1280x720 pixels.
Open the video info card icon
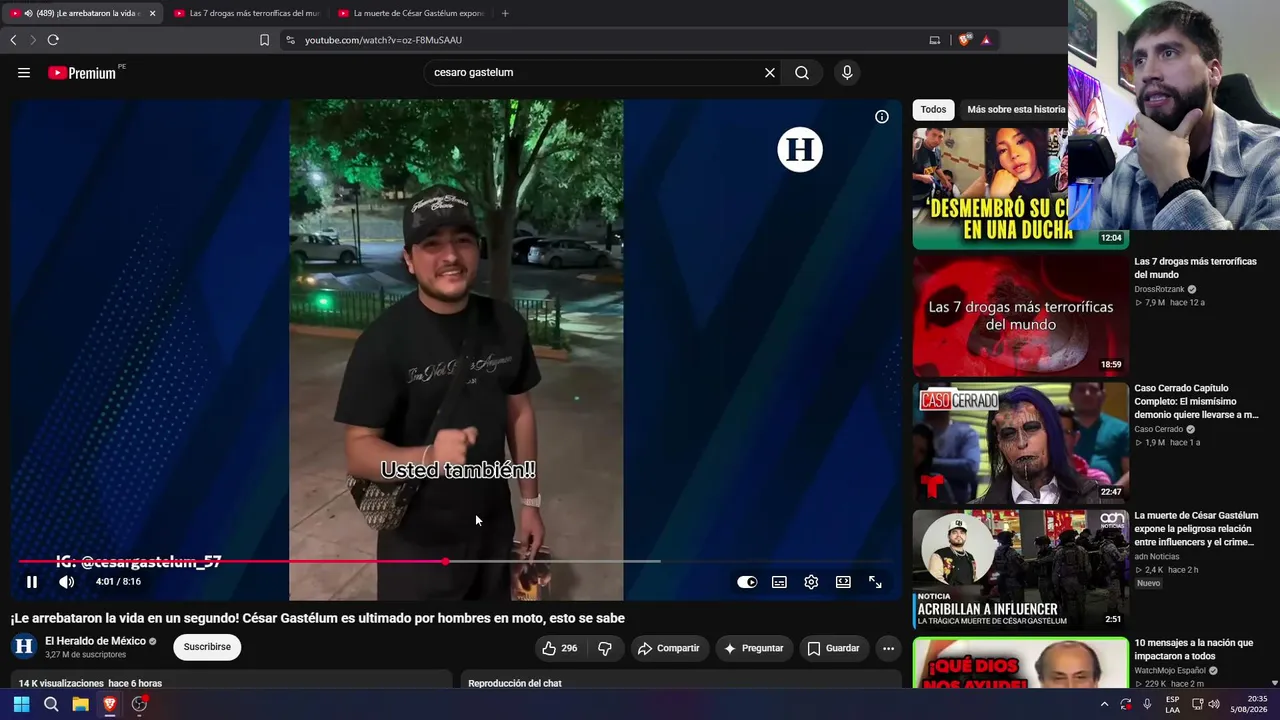[x=882, y=117]
